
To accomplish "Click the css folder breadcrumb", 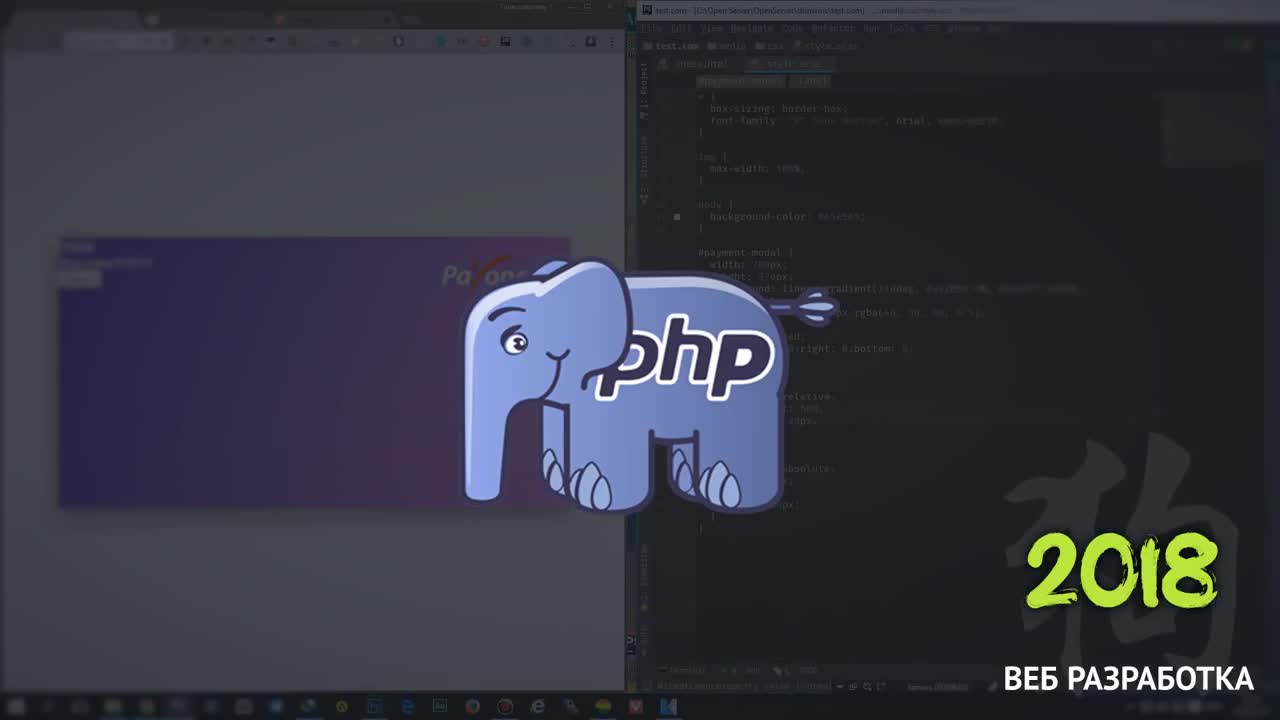I will coord(770,46).
